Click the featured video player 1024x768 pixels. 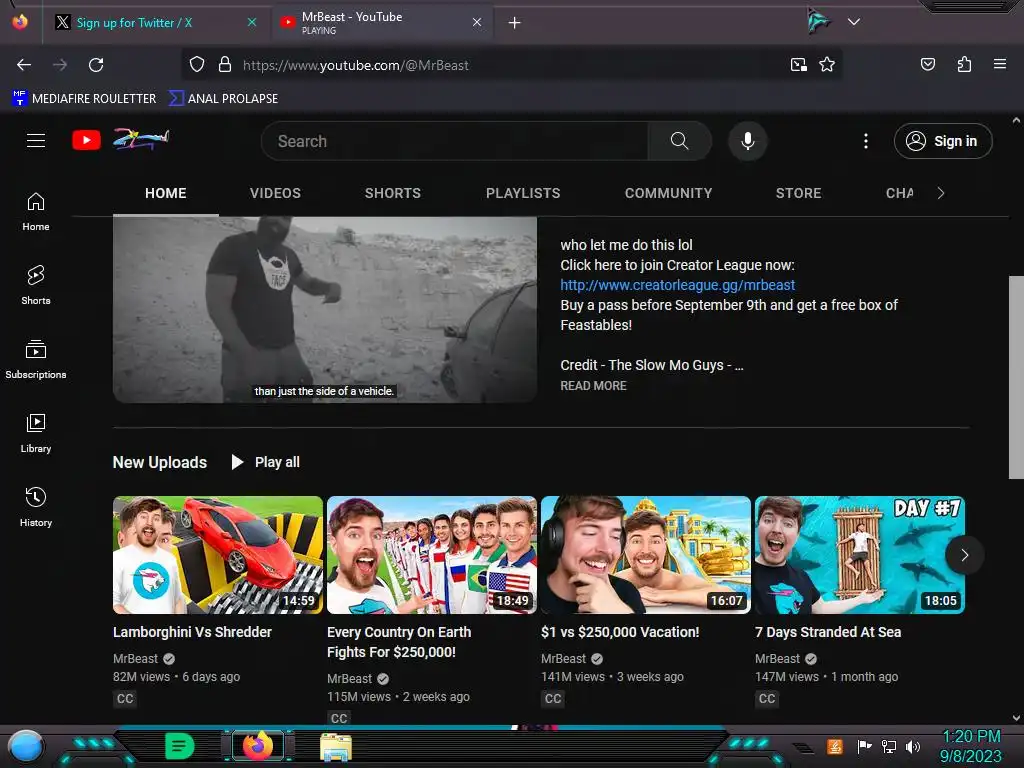tap(325, 310)
